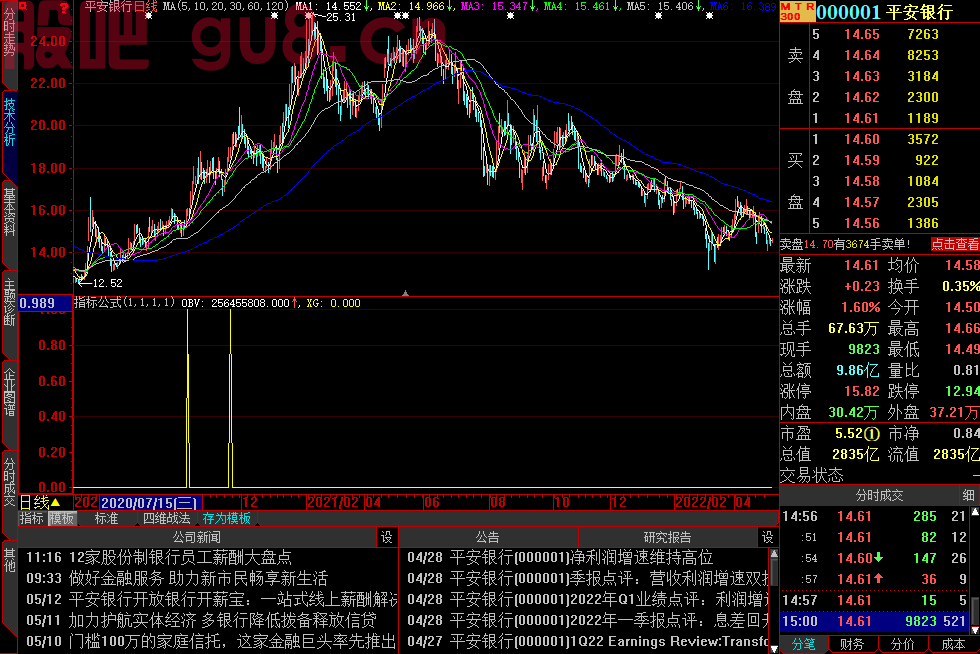Click the 公司新闻 panel header
The width and height of the screenshot is (980, 654).
196,537
